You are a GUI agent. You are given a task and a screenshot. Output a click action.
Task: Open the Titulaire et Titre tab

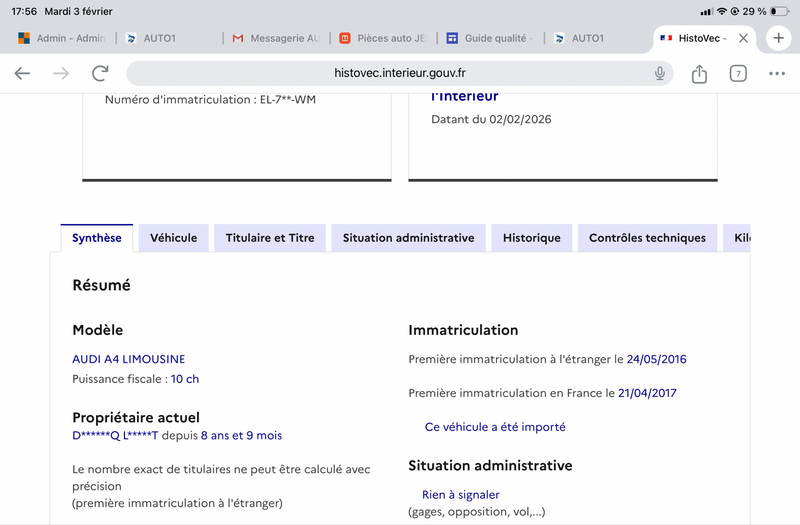(x=270, y=238)
